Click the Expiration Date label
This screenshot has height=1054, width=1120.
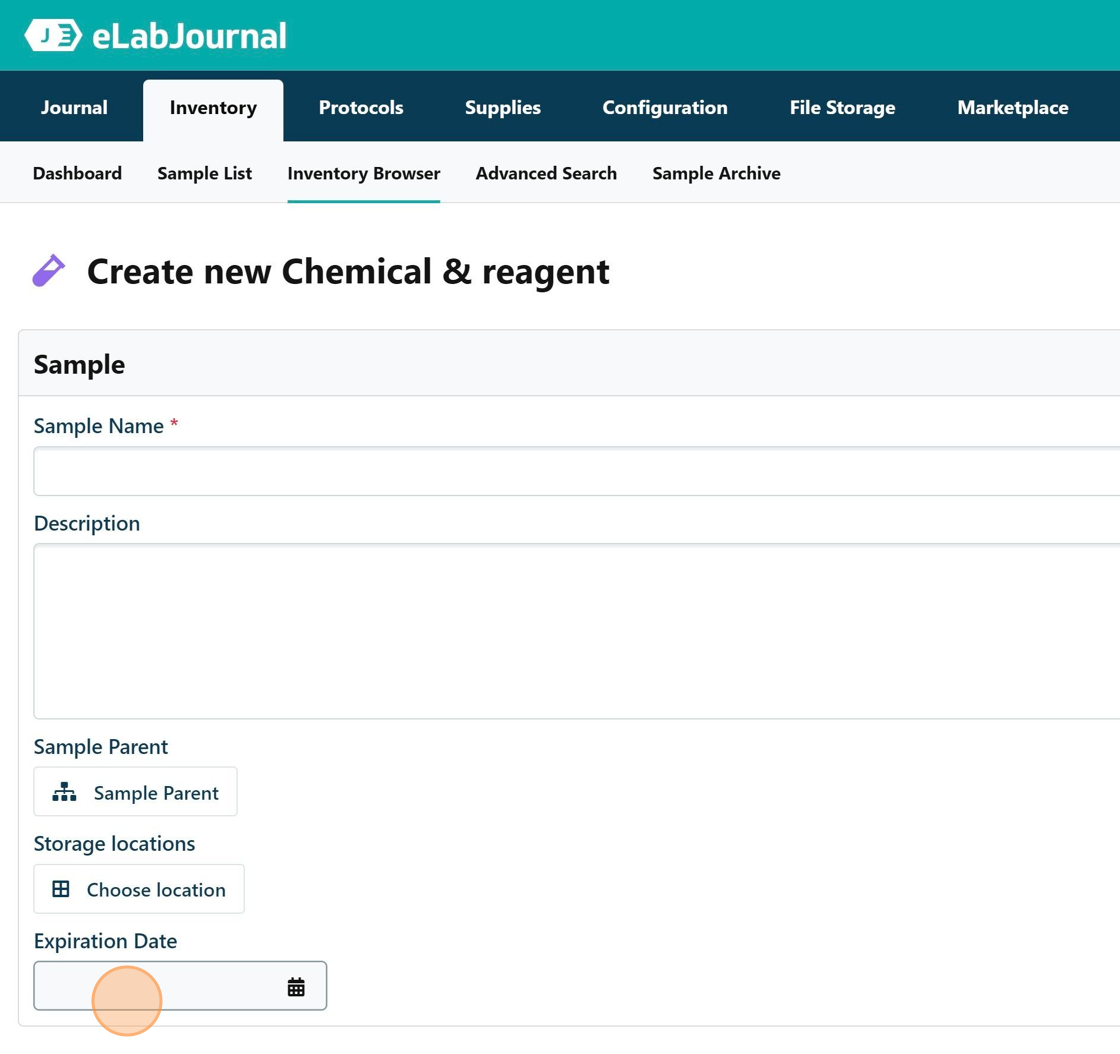(x=105, y=940)
